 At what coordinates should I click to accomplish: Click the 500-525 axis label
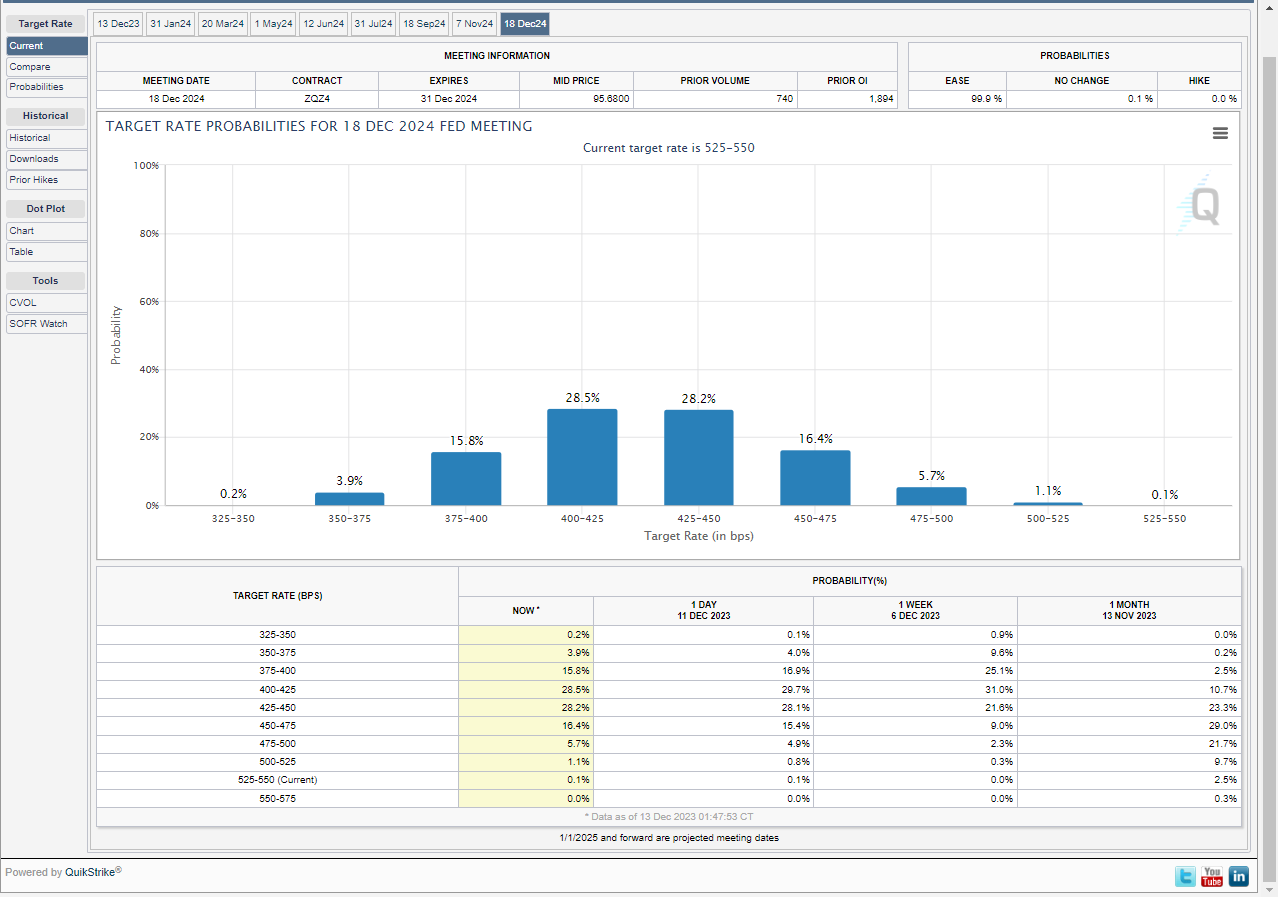[x=1048, y=519]
